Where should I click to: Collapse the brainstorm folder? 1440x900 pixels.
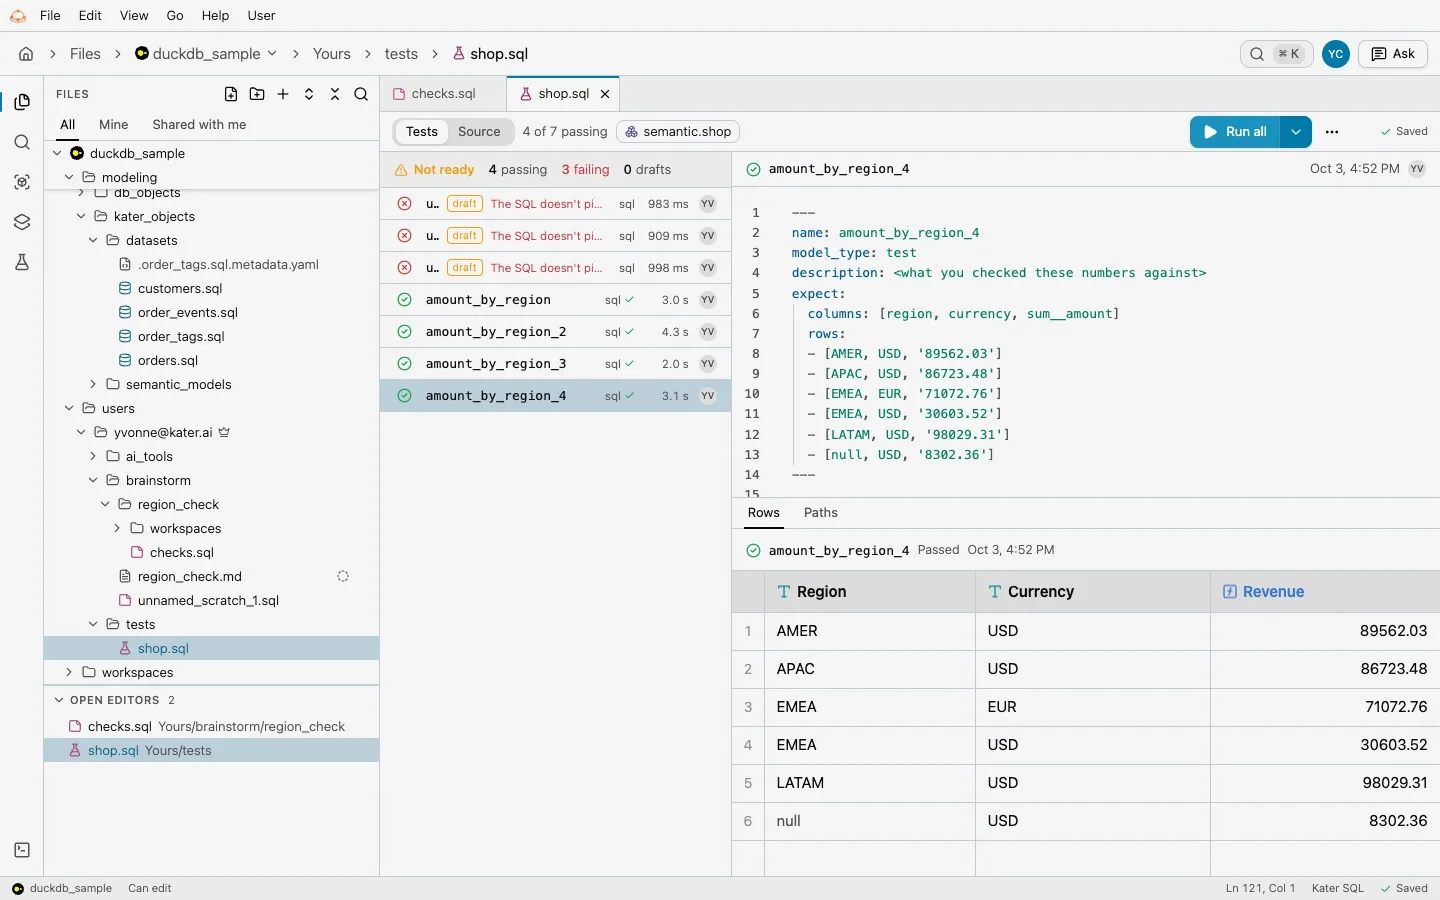pyautogui.click(x=93, y=481)
